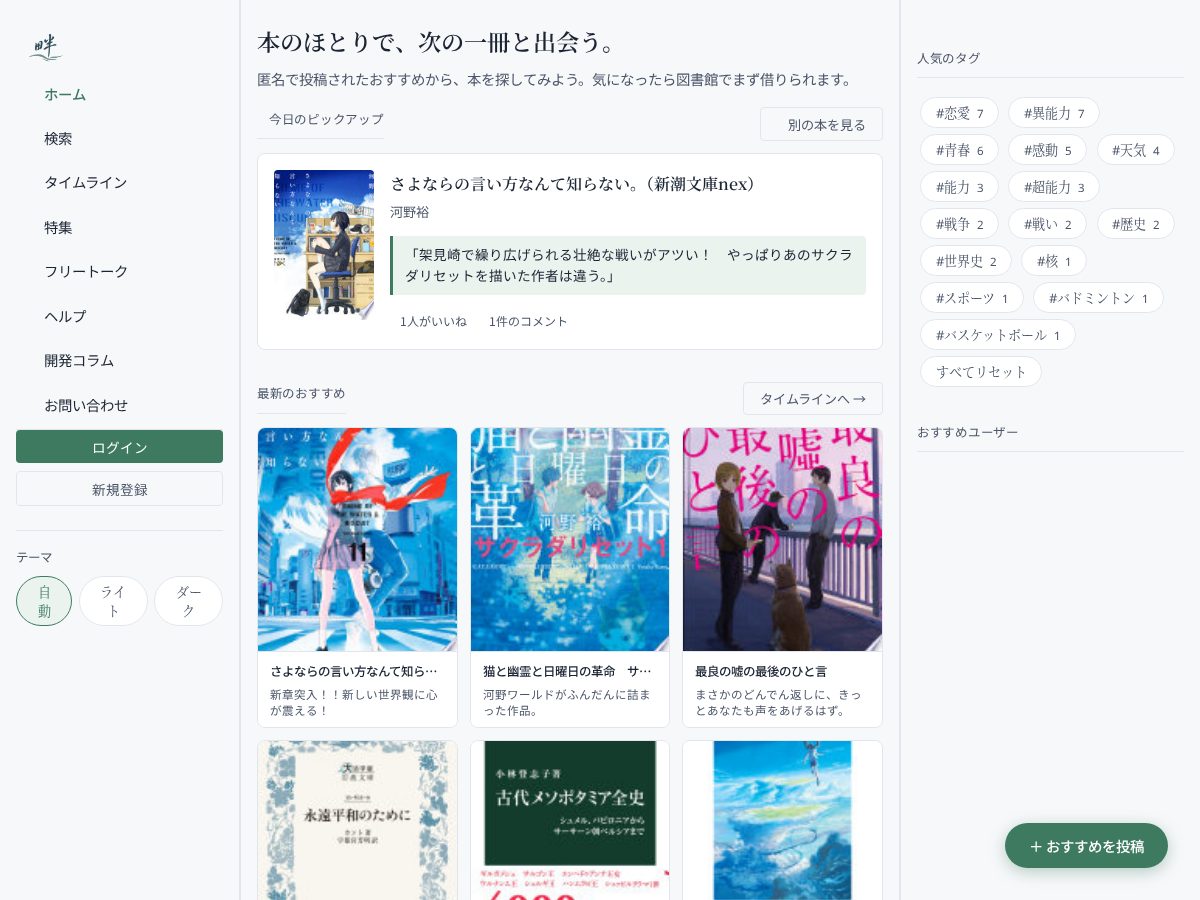
Task: Click the quoted review about 架見崎
Action: coord(628,265)
